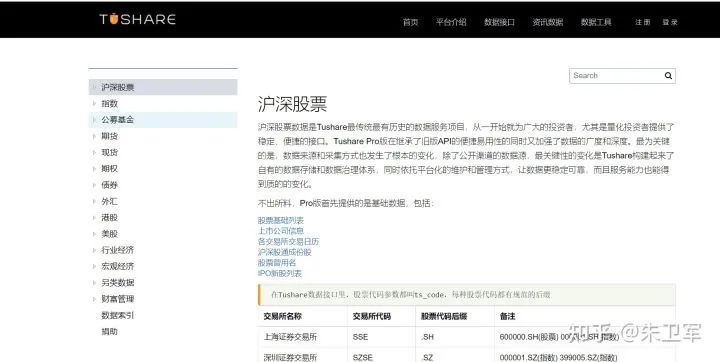Click the ts_code note box
The width and height of the screenshot is (720, 362).
pyautogui.click(x=467, y=295)
